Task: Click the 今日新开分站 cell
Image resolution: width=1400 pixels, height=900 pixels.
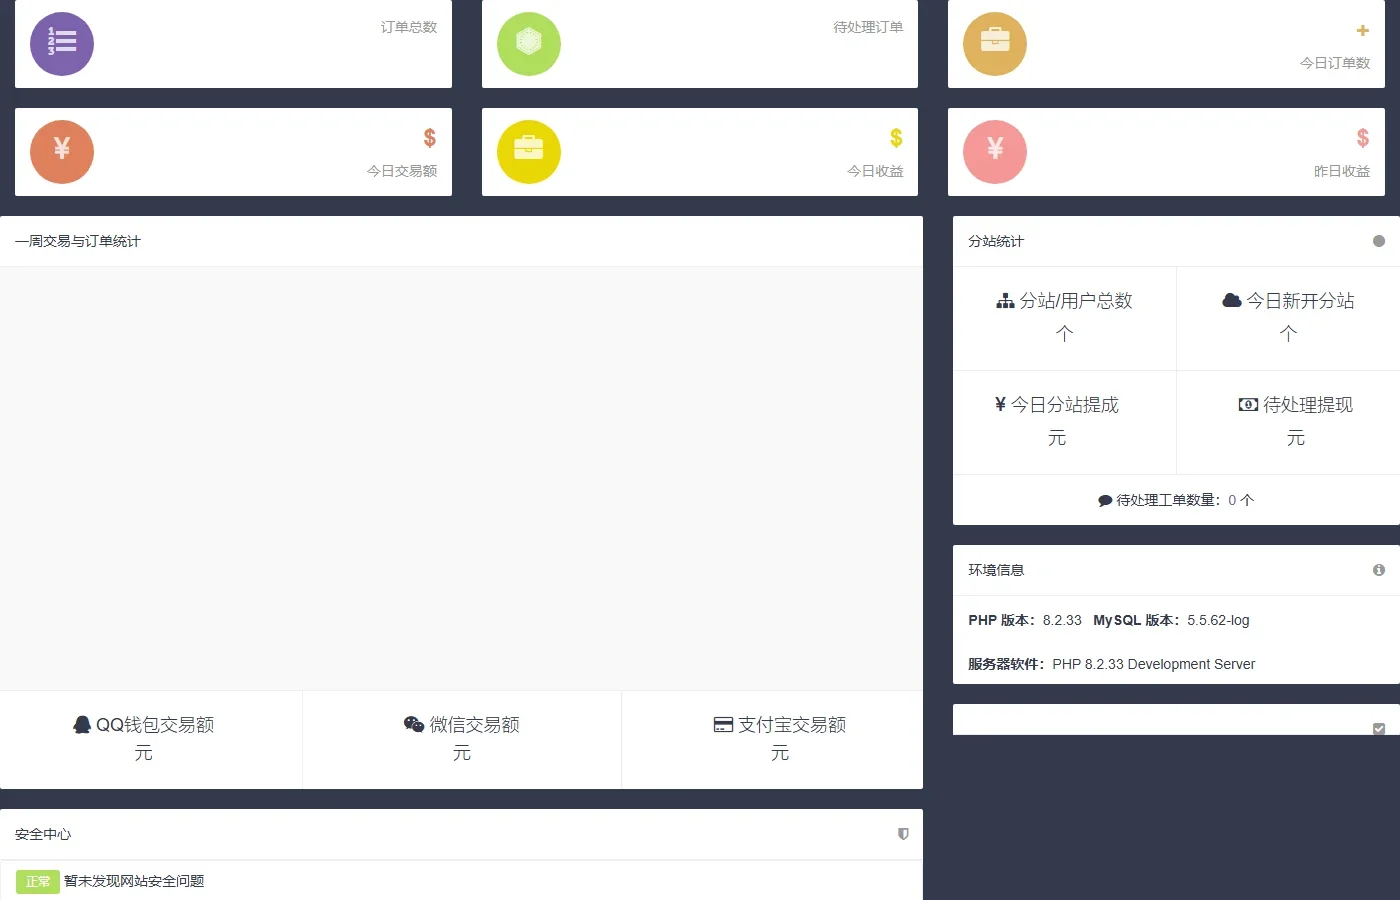Action: coord(1288,318)
